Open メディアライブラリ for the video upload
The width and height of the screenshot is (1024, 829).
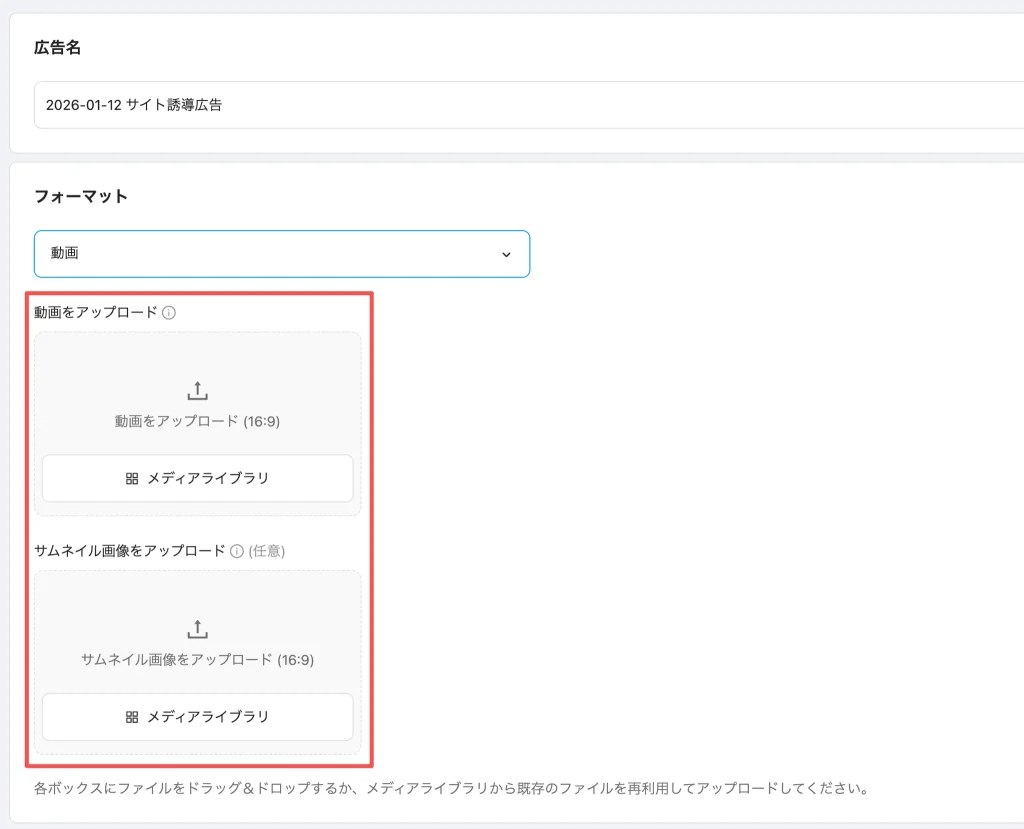tap(197, 478)
